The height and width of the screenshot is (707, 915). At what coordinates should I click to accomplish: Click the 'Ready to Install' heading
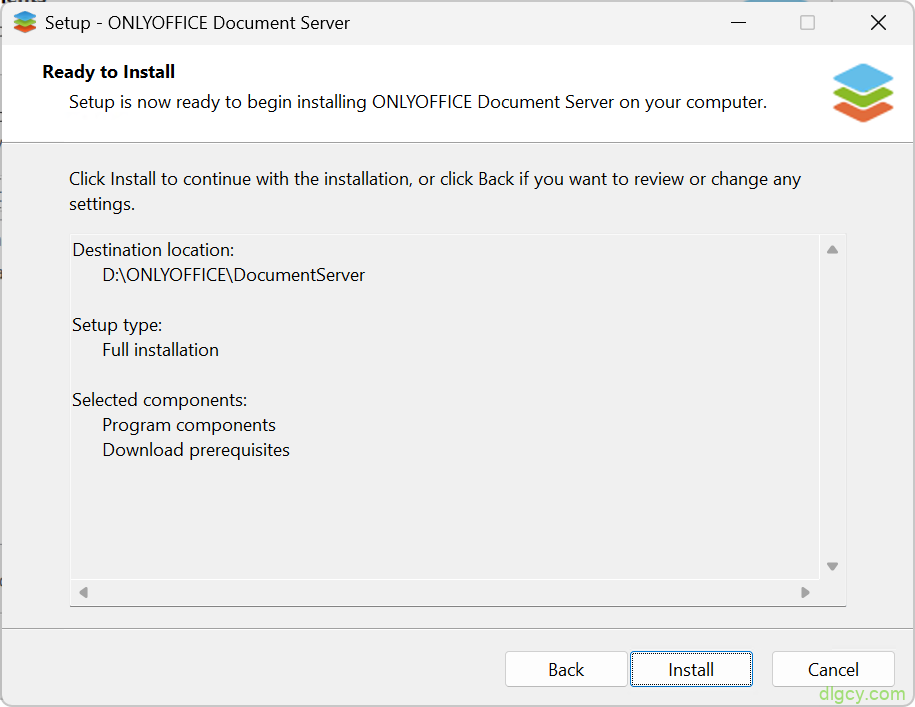109,72
